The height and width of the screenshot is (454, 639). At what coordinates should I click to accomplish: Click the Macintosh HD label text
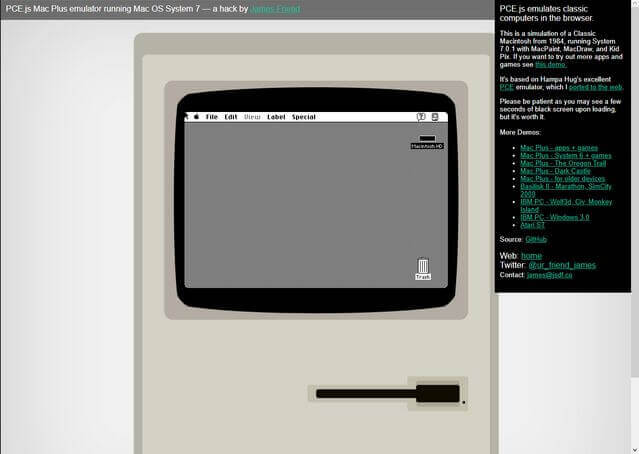[427, 146]
